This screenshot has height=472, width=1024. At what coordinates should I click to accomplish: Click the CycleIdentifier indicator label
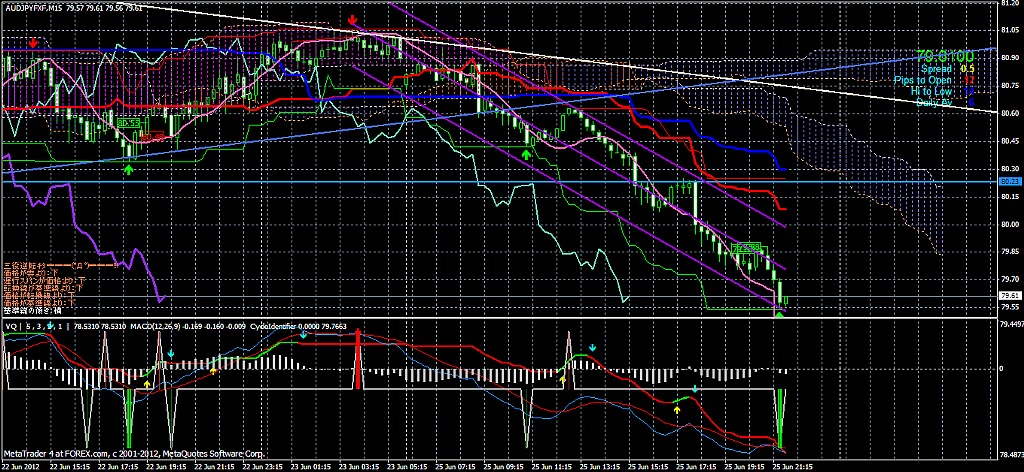pyautogui.click(x=298, y=325)
